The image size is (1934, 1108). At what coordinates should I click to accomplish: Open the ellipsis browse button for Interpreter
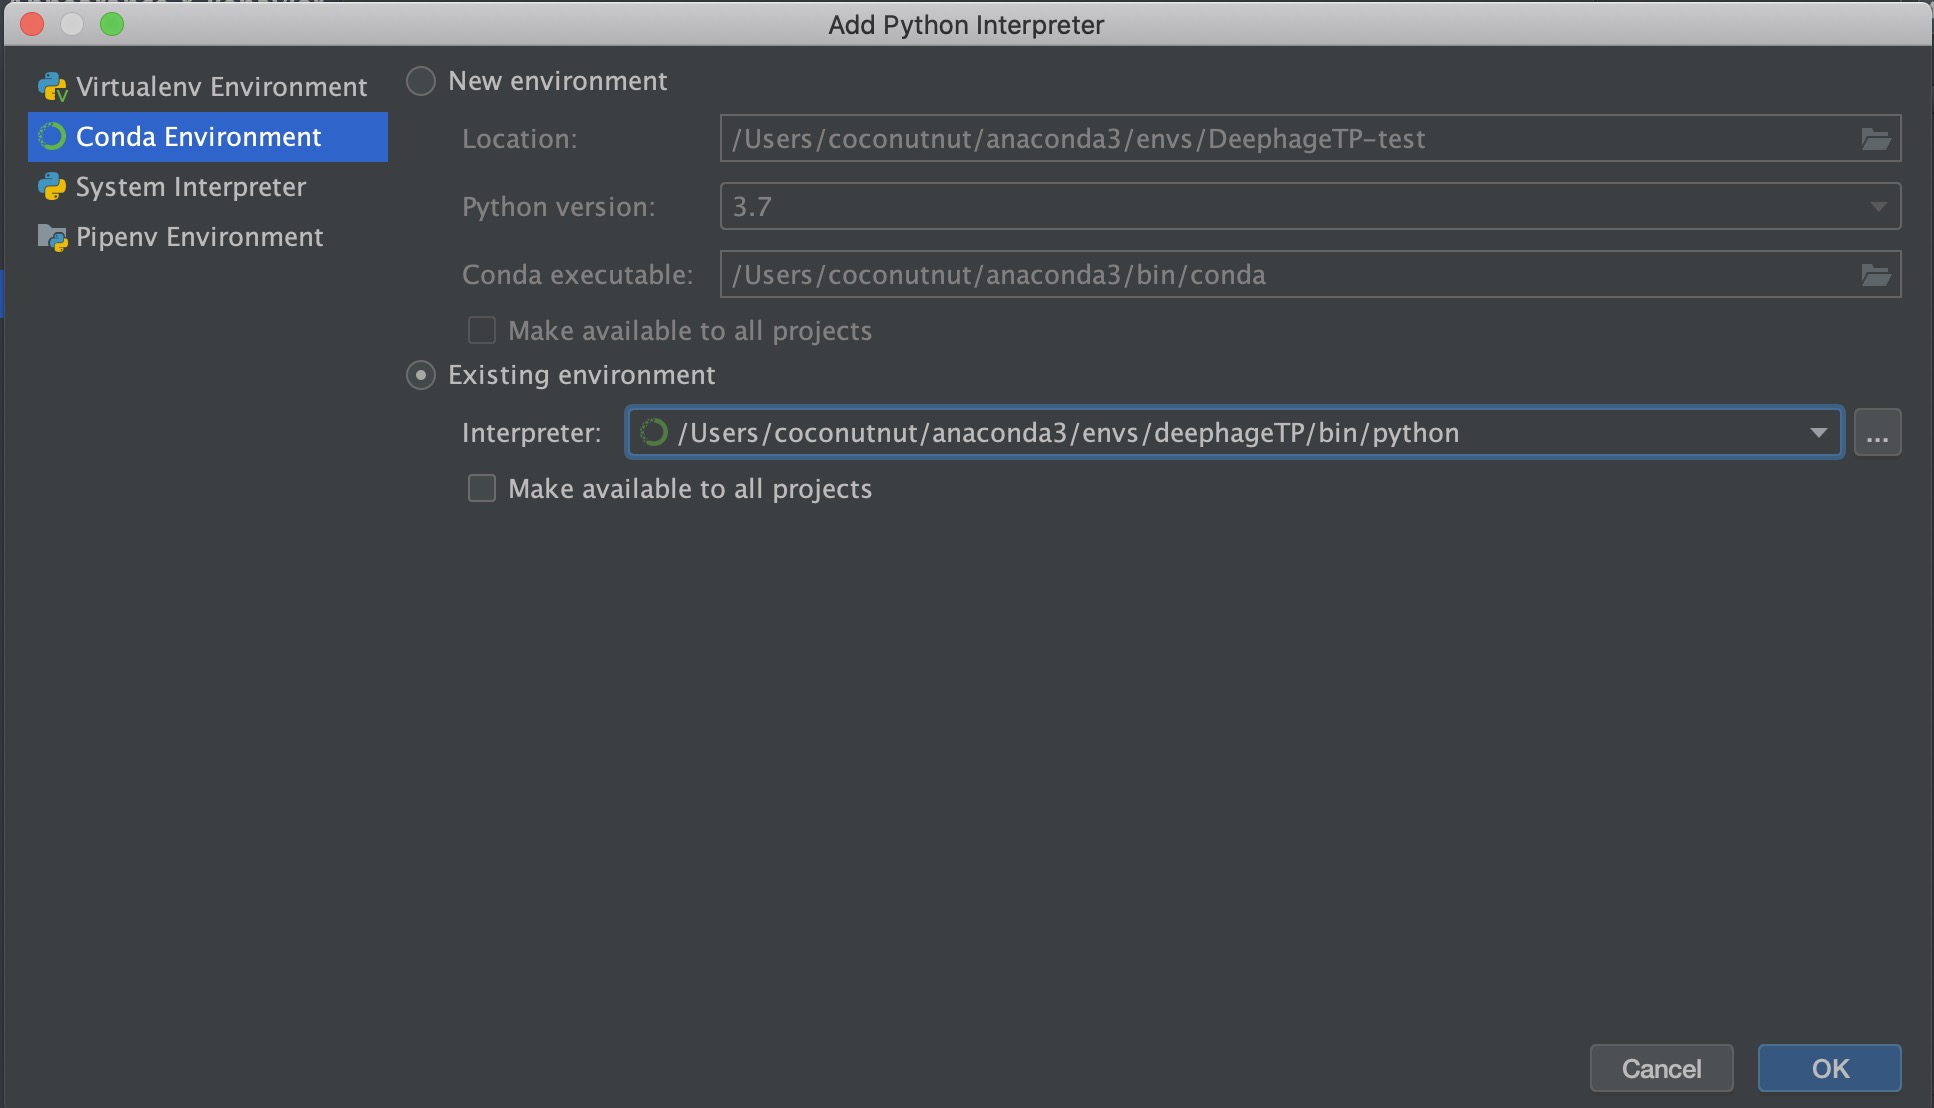click(1877, 432)
